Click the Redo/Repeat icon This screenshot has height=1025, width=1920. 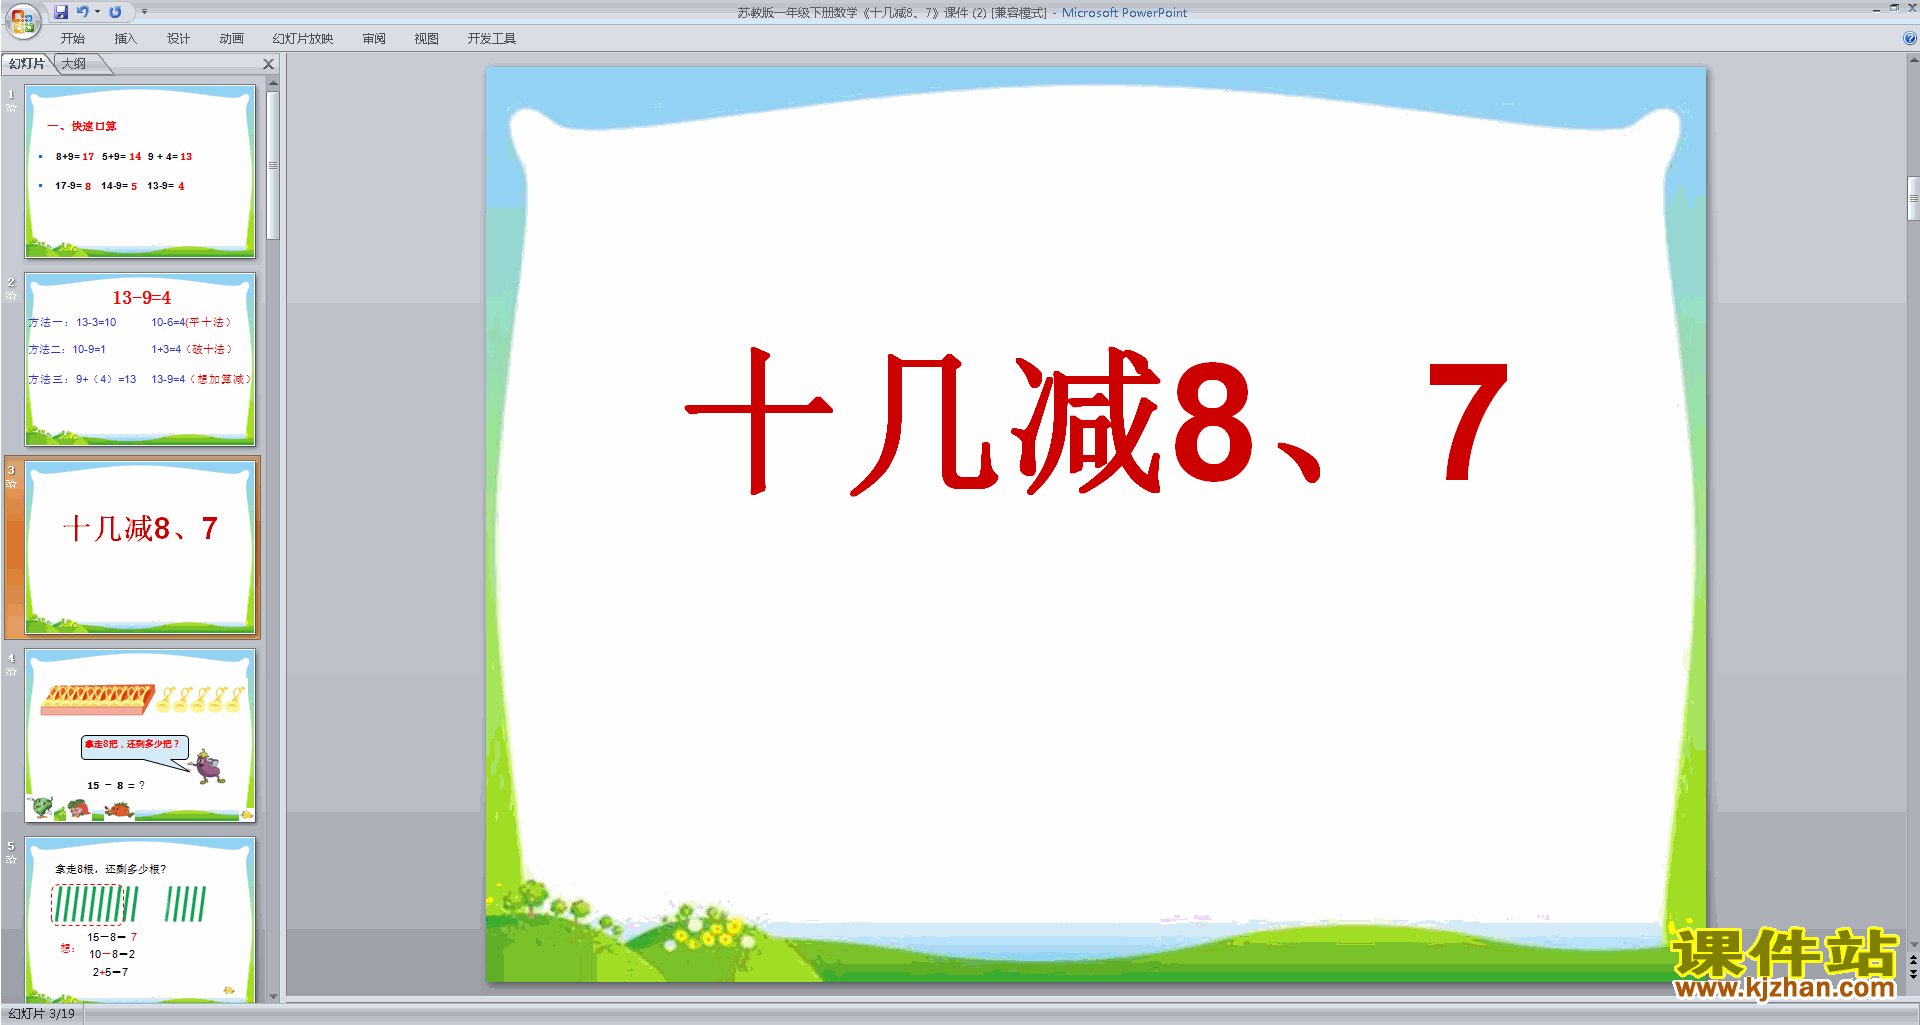tap(115, 12)
